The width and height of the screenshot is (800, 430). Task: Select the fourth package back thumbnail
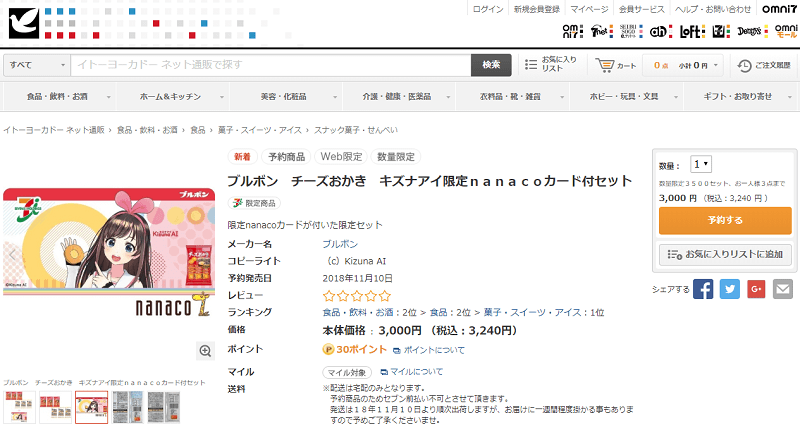tap(128, 407)
